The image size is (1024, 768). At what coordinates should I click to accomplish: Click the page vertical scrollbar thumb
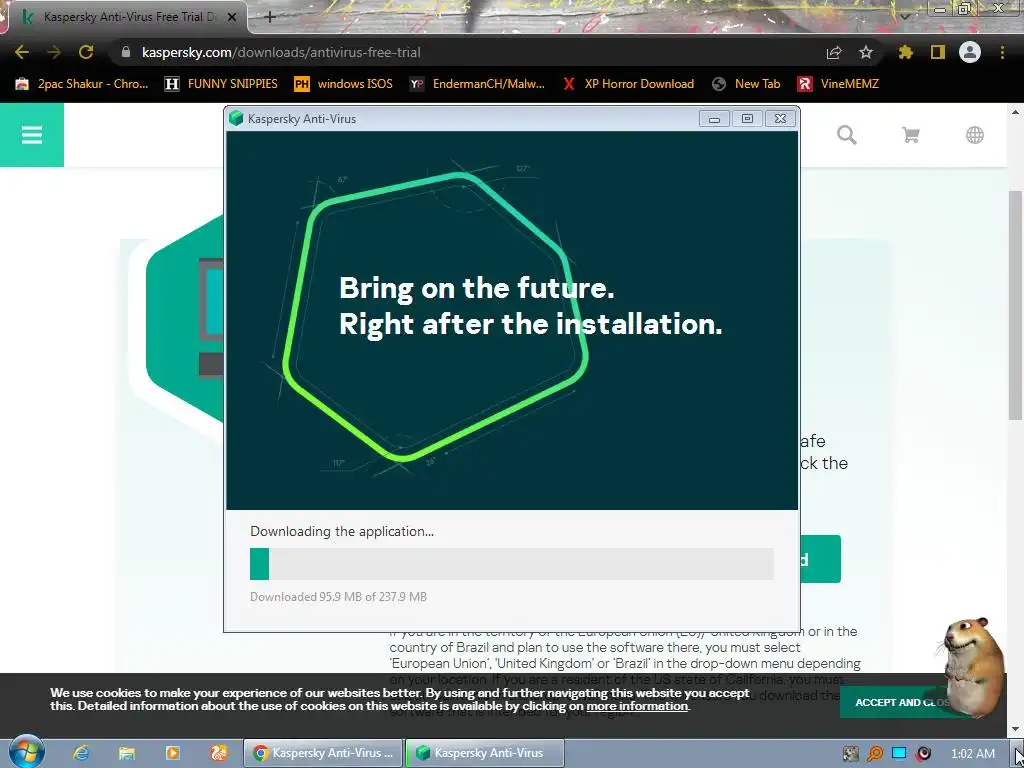tap(1015, 306)
